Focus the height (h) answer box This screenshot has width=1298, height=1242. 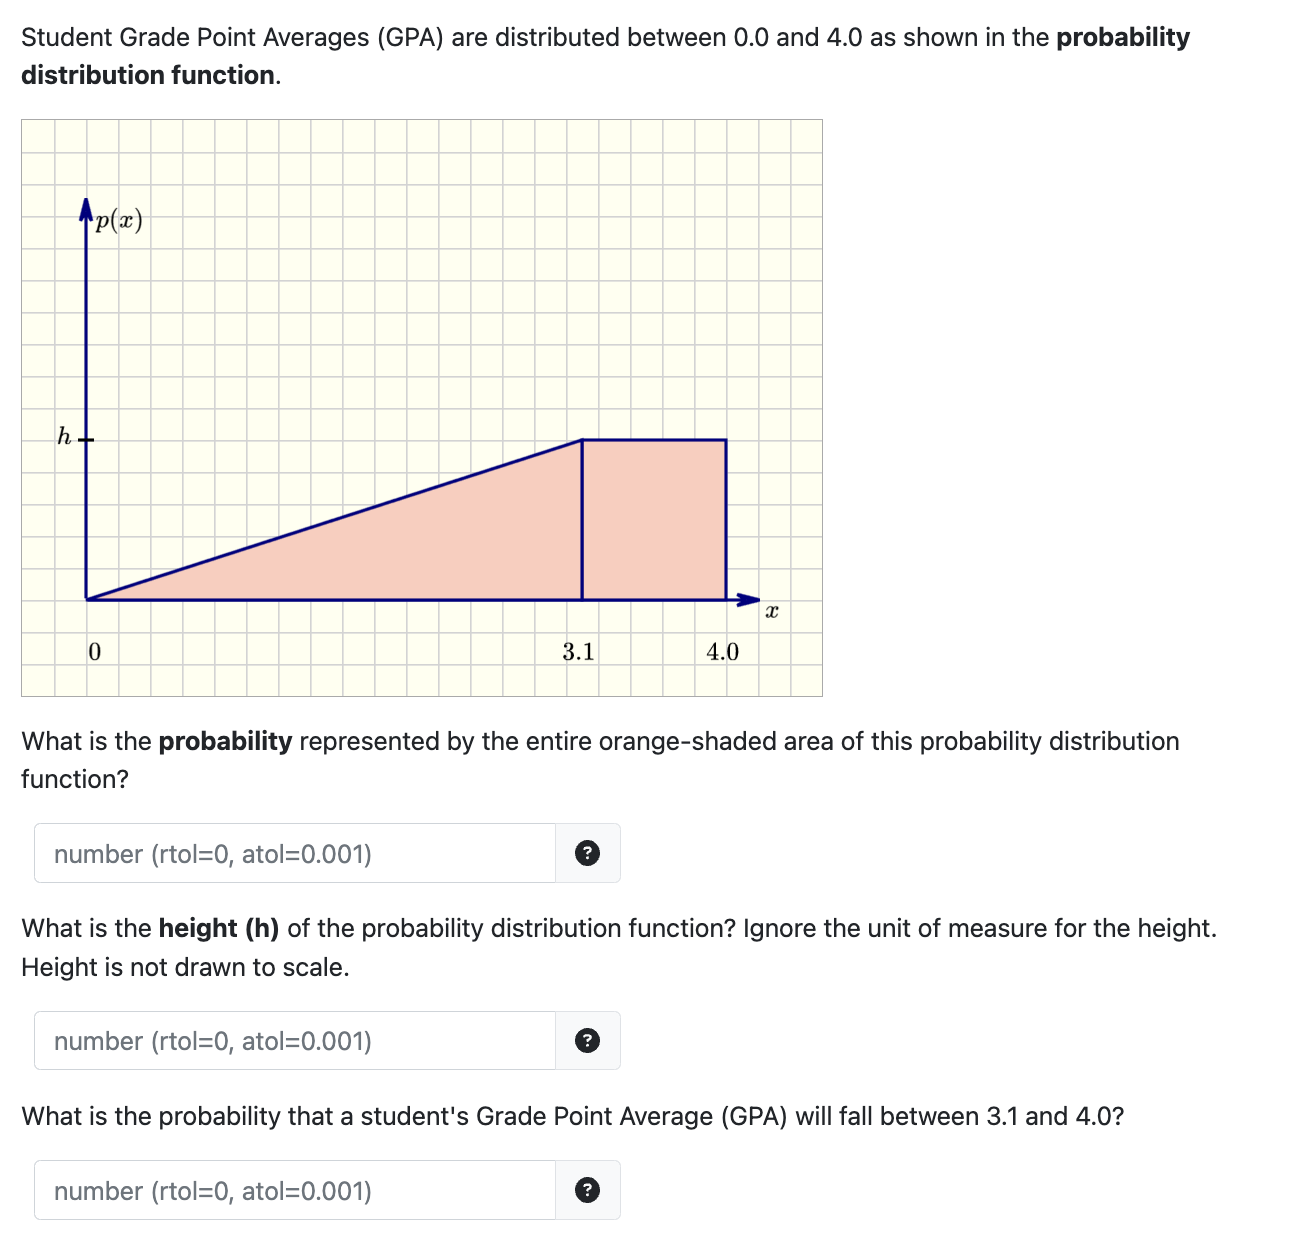click(x=290, y=1040)
